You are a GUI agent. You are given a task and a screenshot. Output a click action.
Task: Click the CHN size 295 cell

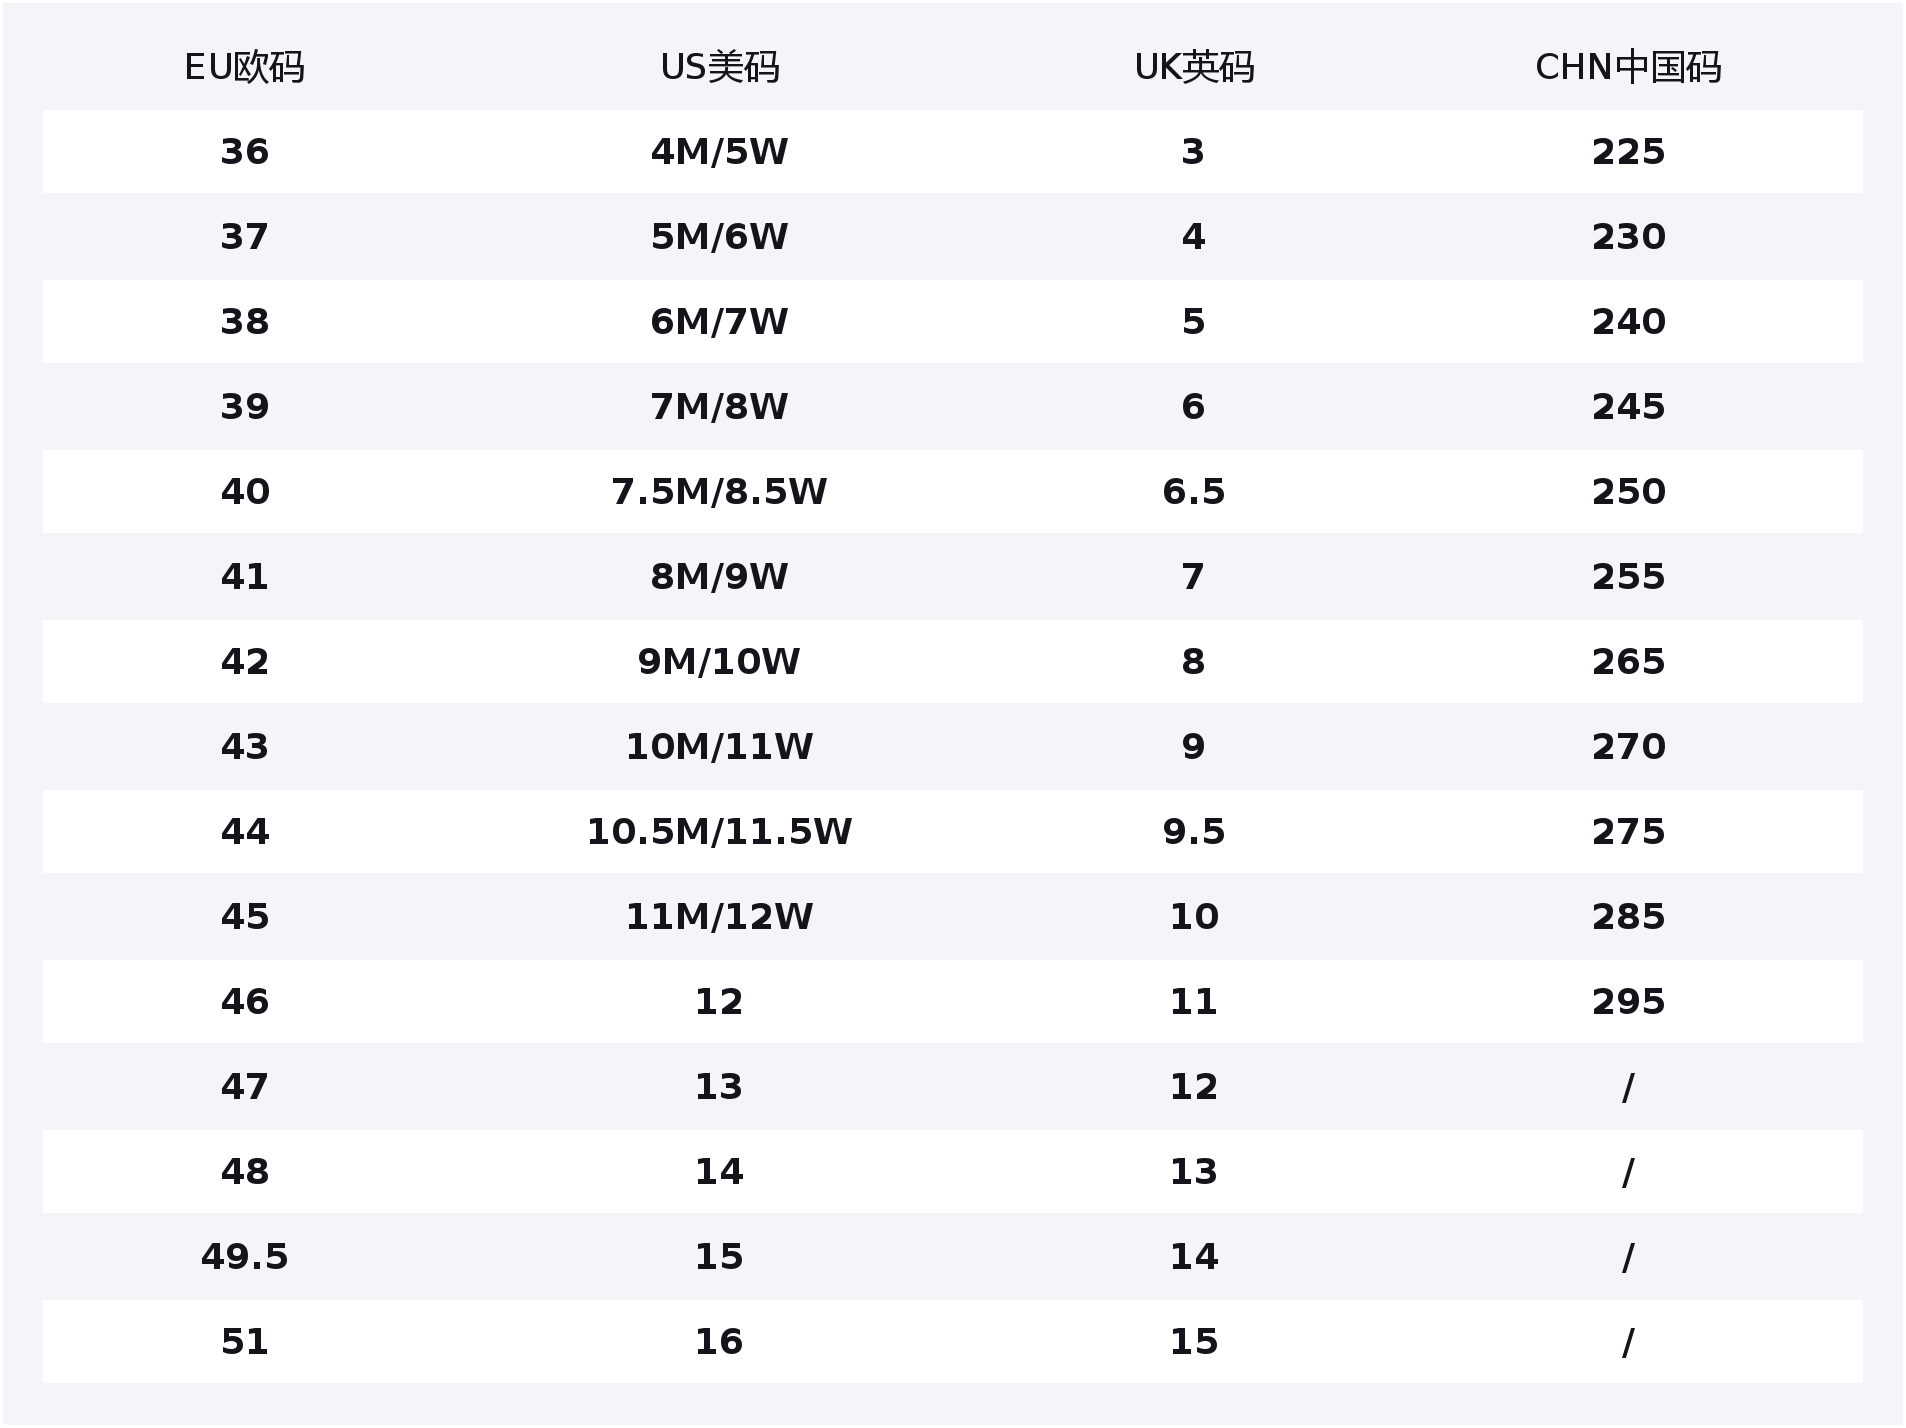click(x=1628, y=1002)
